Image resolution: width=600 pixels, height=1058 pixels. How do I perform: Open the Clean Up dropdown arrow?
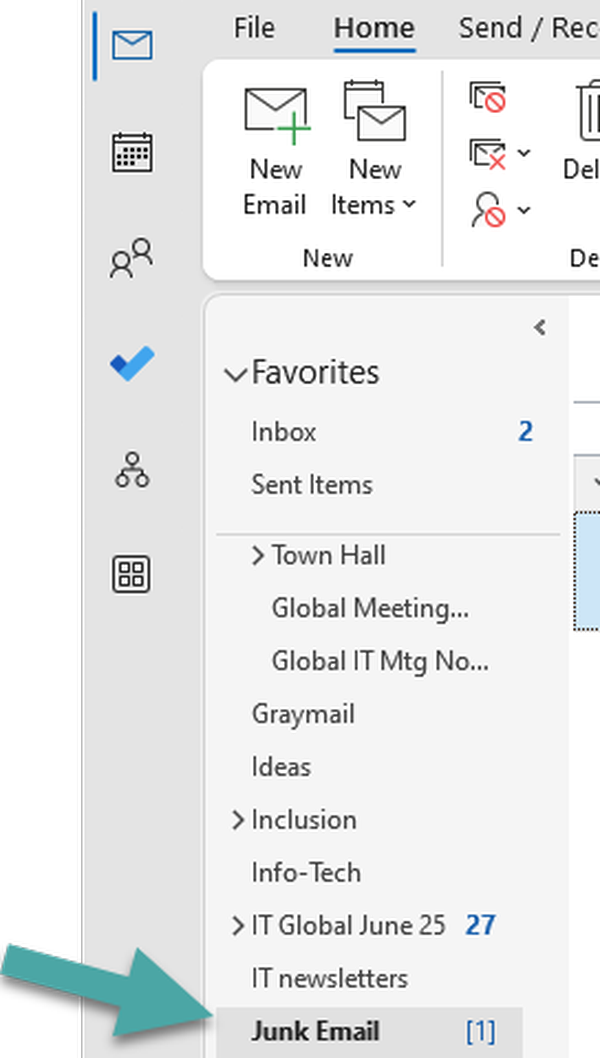(x=524, y=154)
